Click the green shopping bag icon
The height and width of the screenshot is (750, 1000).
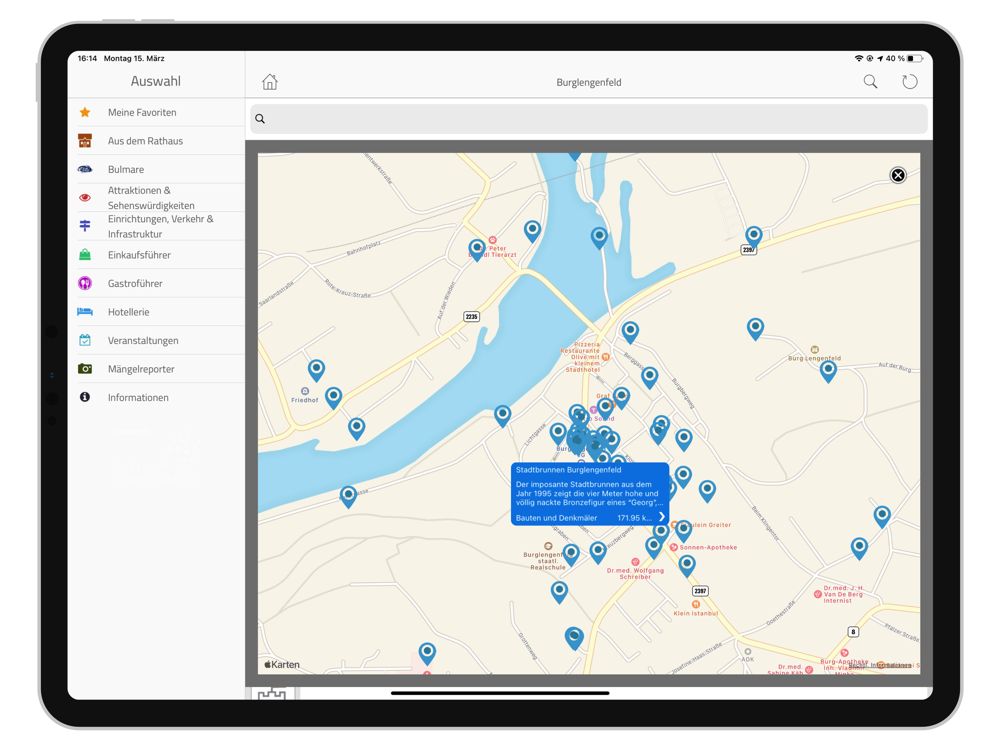(x=85, y=254)
